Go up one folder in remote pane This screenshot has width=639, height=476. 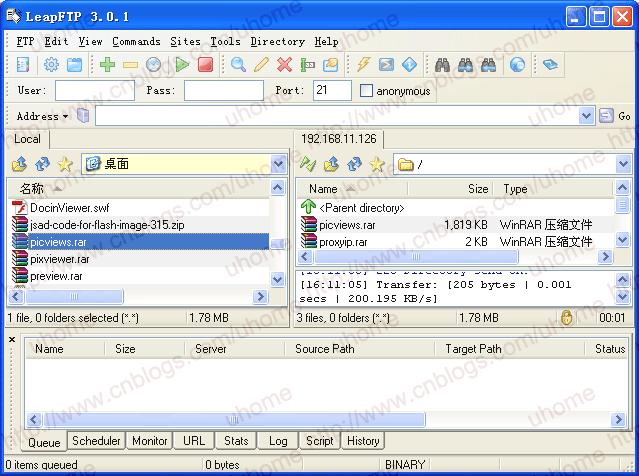(331, 164)
